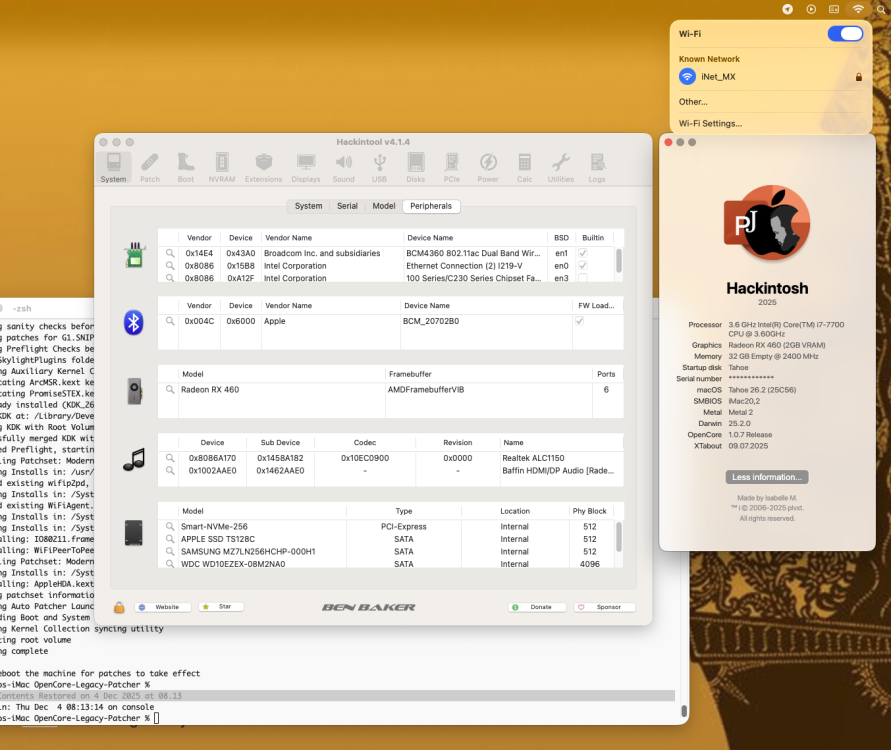
Task: Open the Displays toolbar icon
Action: 306,168
